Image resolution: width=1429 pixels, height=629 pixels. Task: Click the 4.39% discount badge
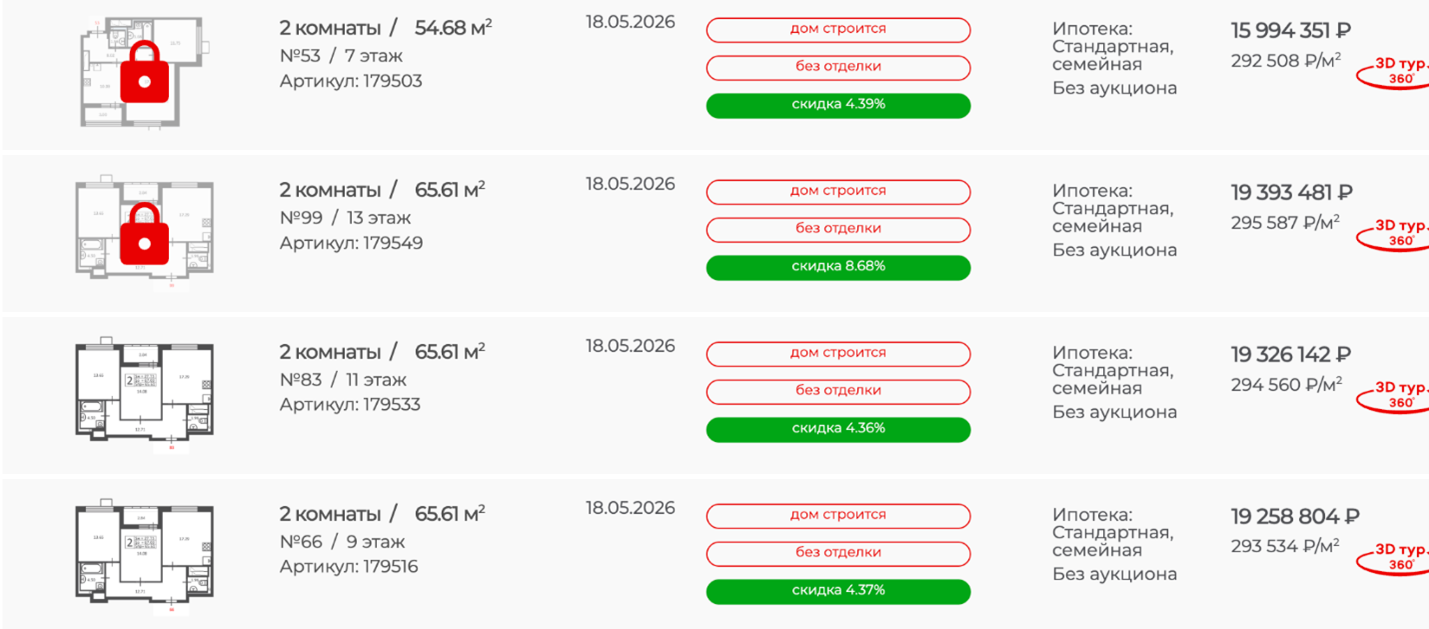[838, 105]
